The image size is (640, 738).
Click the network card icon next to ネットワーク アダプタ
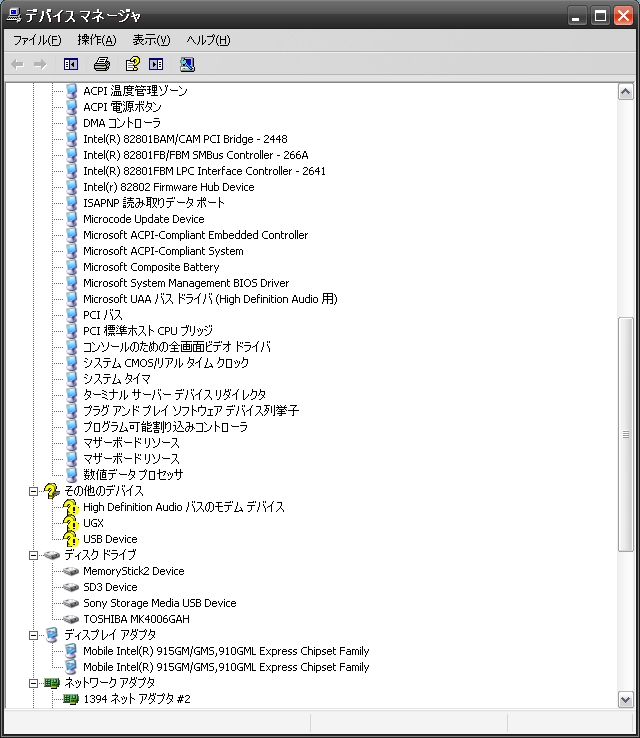(x=52, y=683)
